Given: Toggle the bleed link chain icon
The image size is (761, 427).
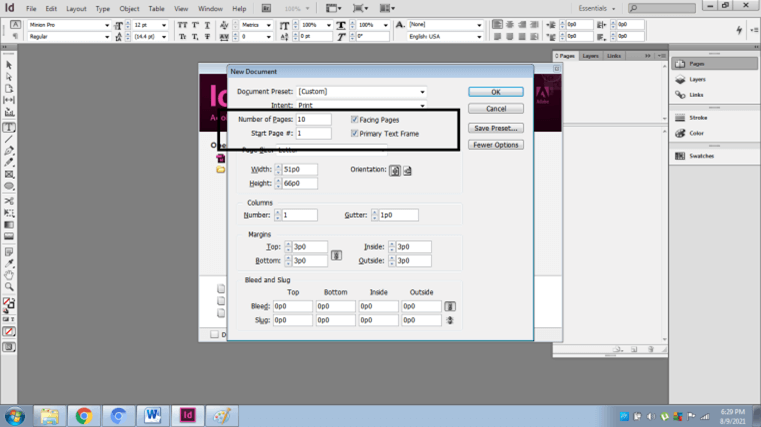Looking at the screenshot, I should point(450,306).
